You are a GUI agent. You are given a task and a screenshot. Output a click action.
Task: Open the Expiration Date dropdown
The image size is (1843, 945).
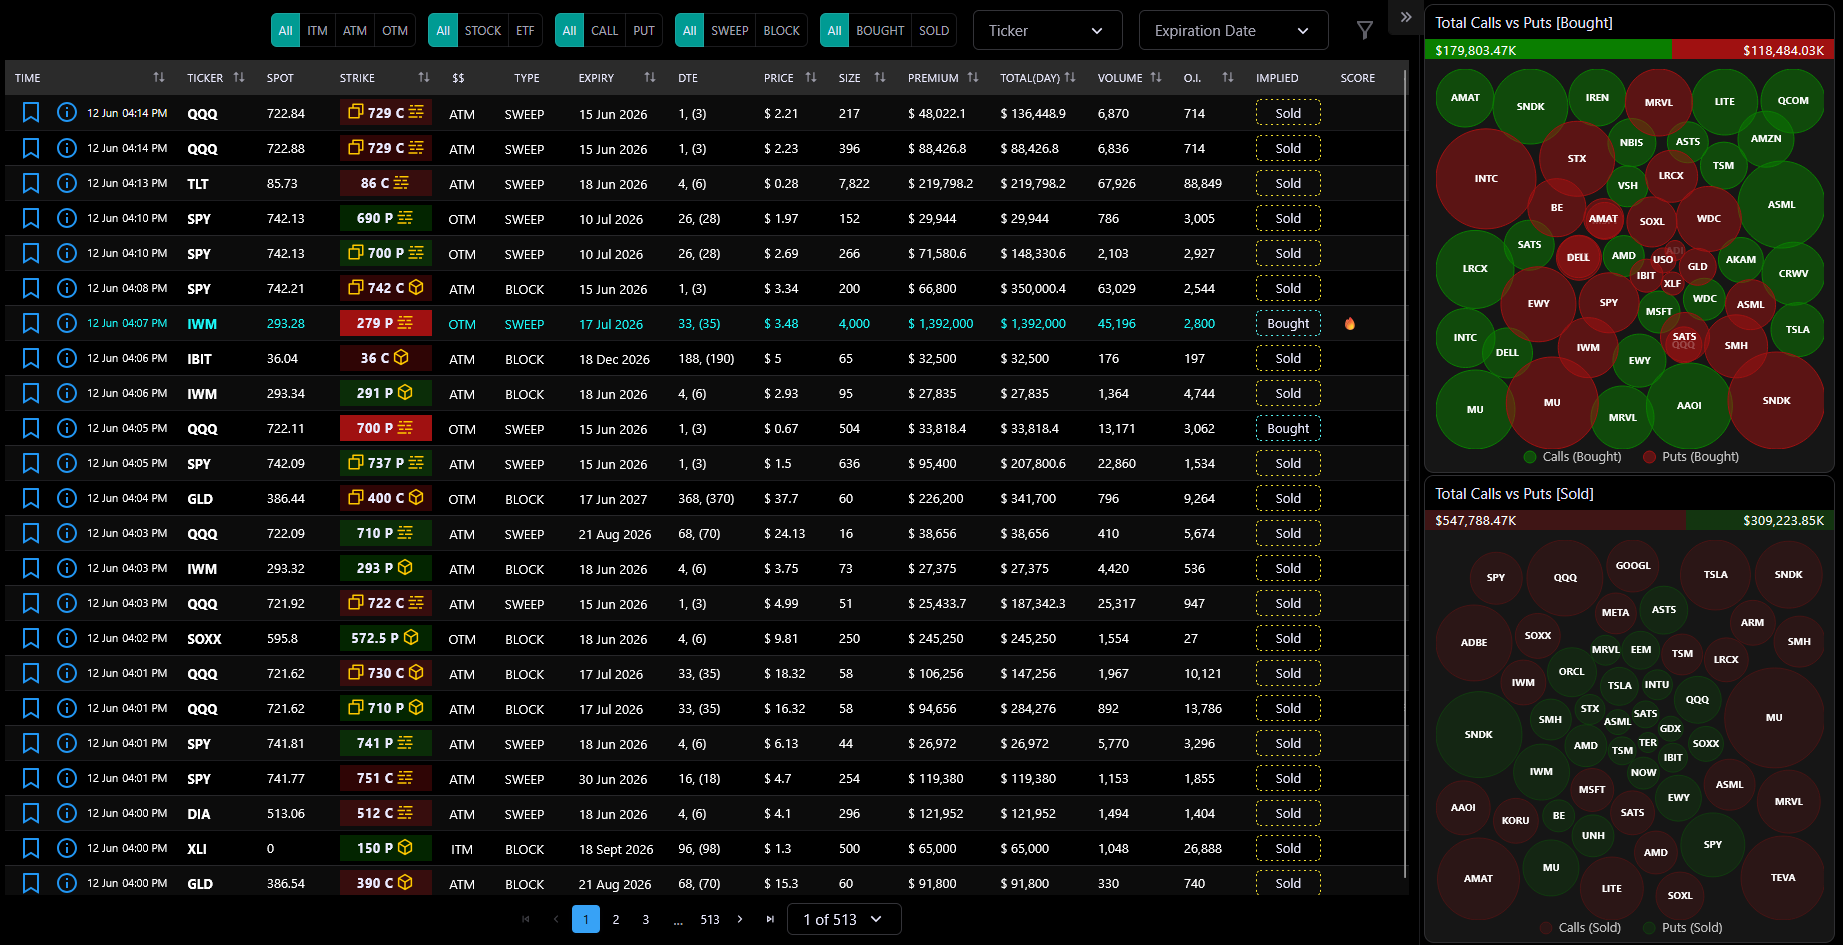tap(1233, 30)
